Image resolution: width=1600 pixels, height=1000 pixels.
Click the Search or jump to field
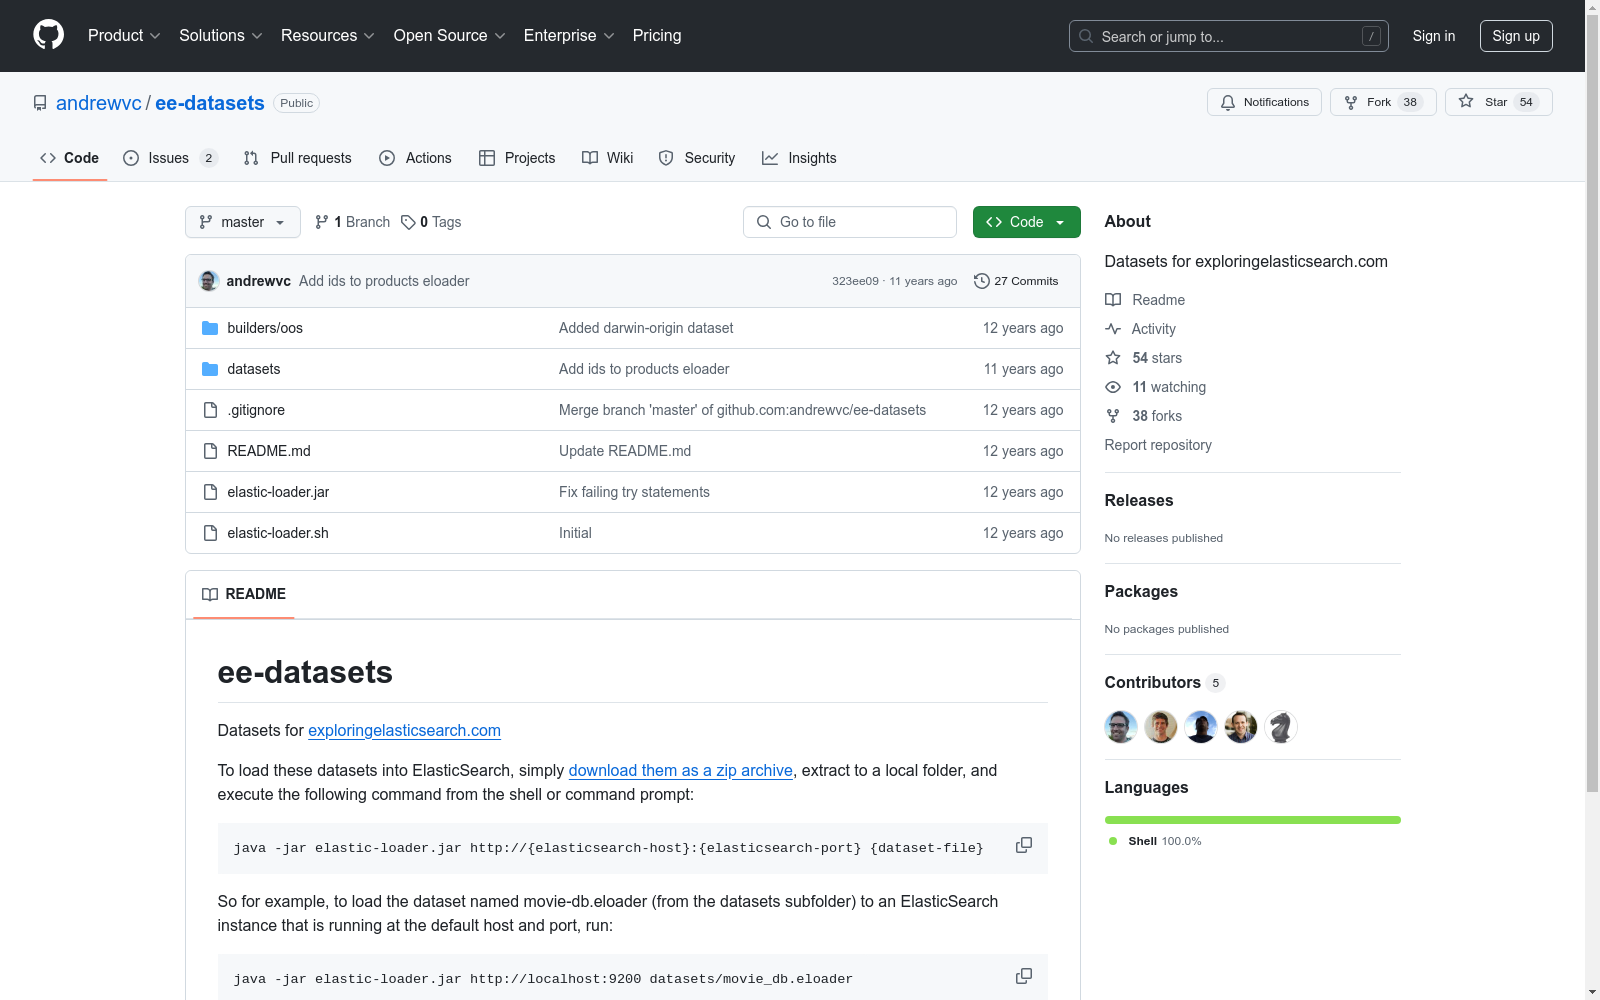1229,36
